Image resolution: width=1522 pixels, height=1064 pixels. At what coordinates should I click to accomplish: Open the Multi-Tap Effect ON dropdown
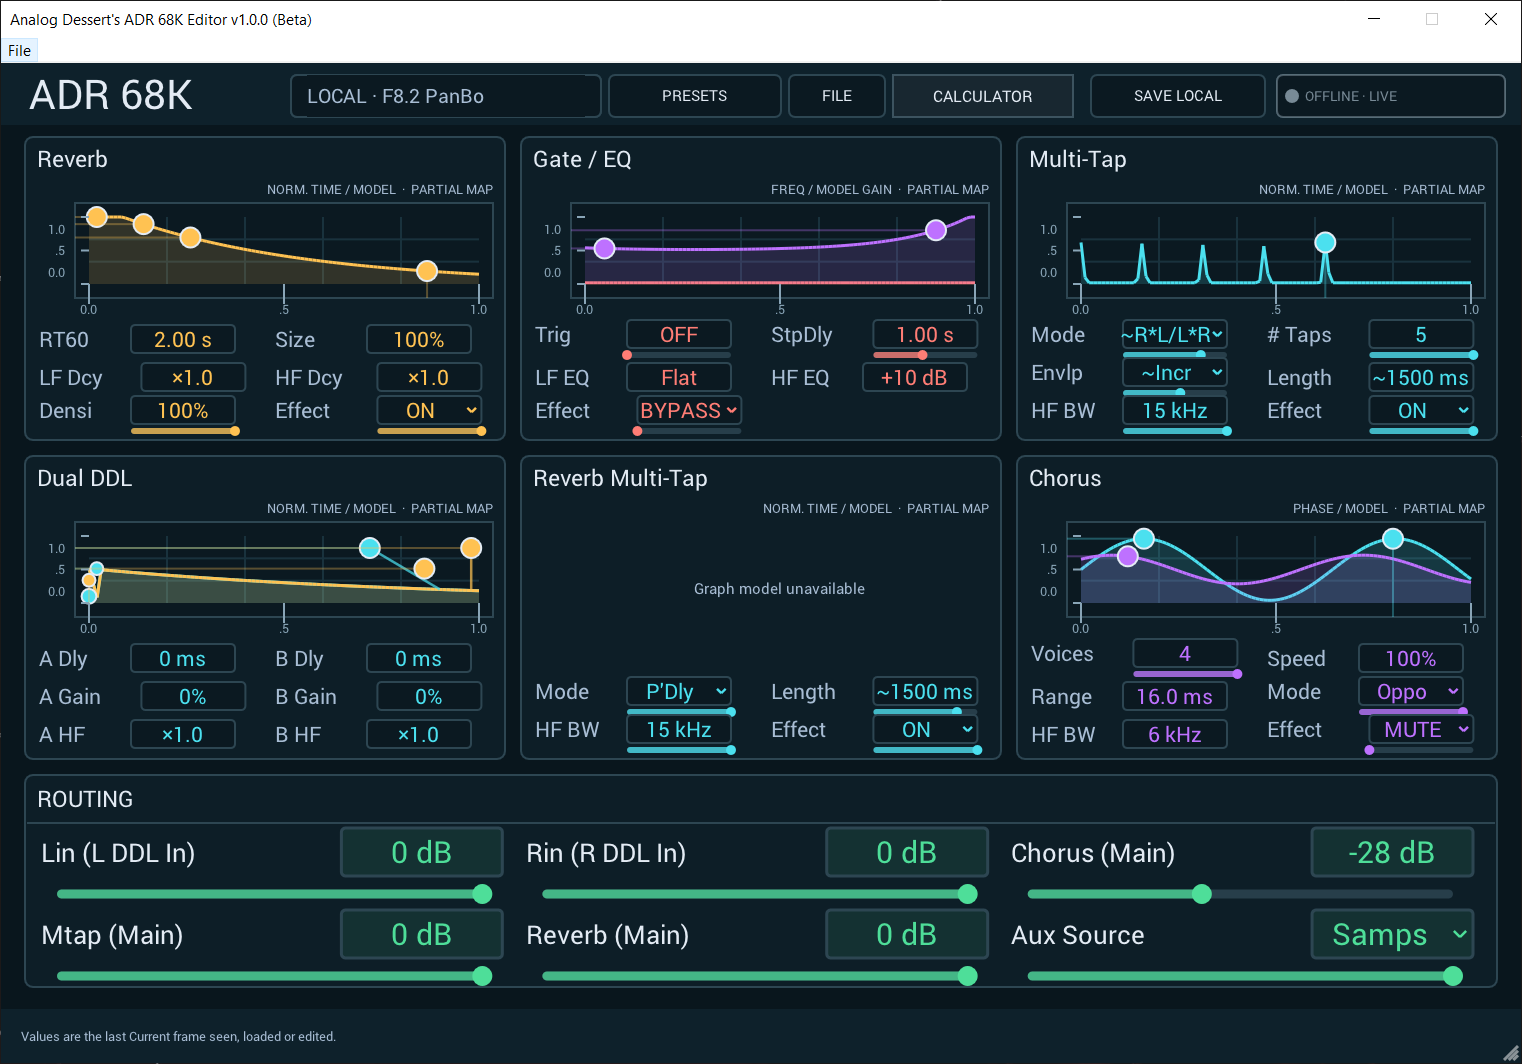(x=1421, y=411)
